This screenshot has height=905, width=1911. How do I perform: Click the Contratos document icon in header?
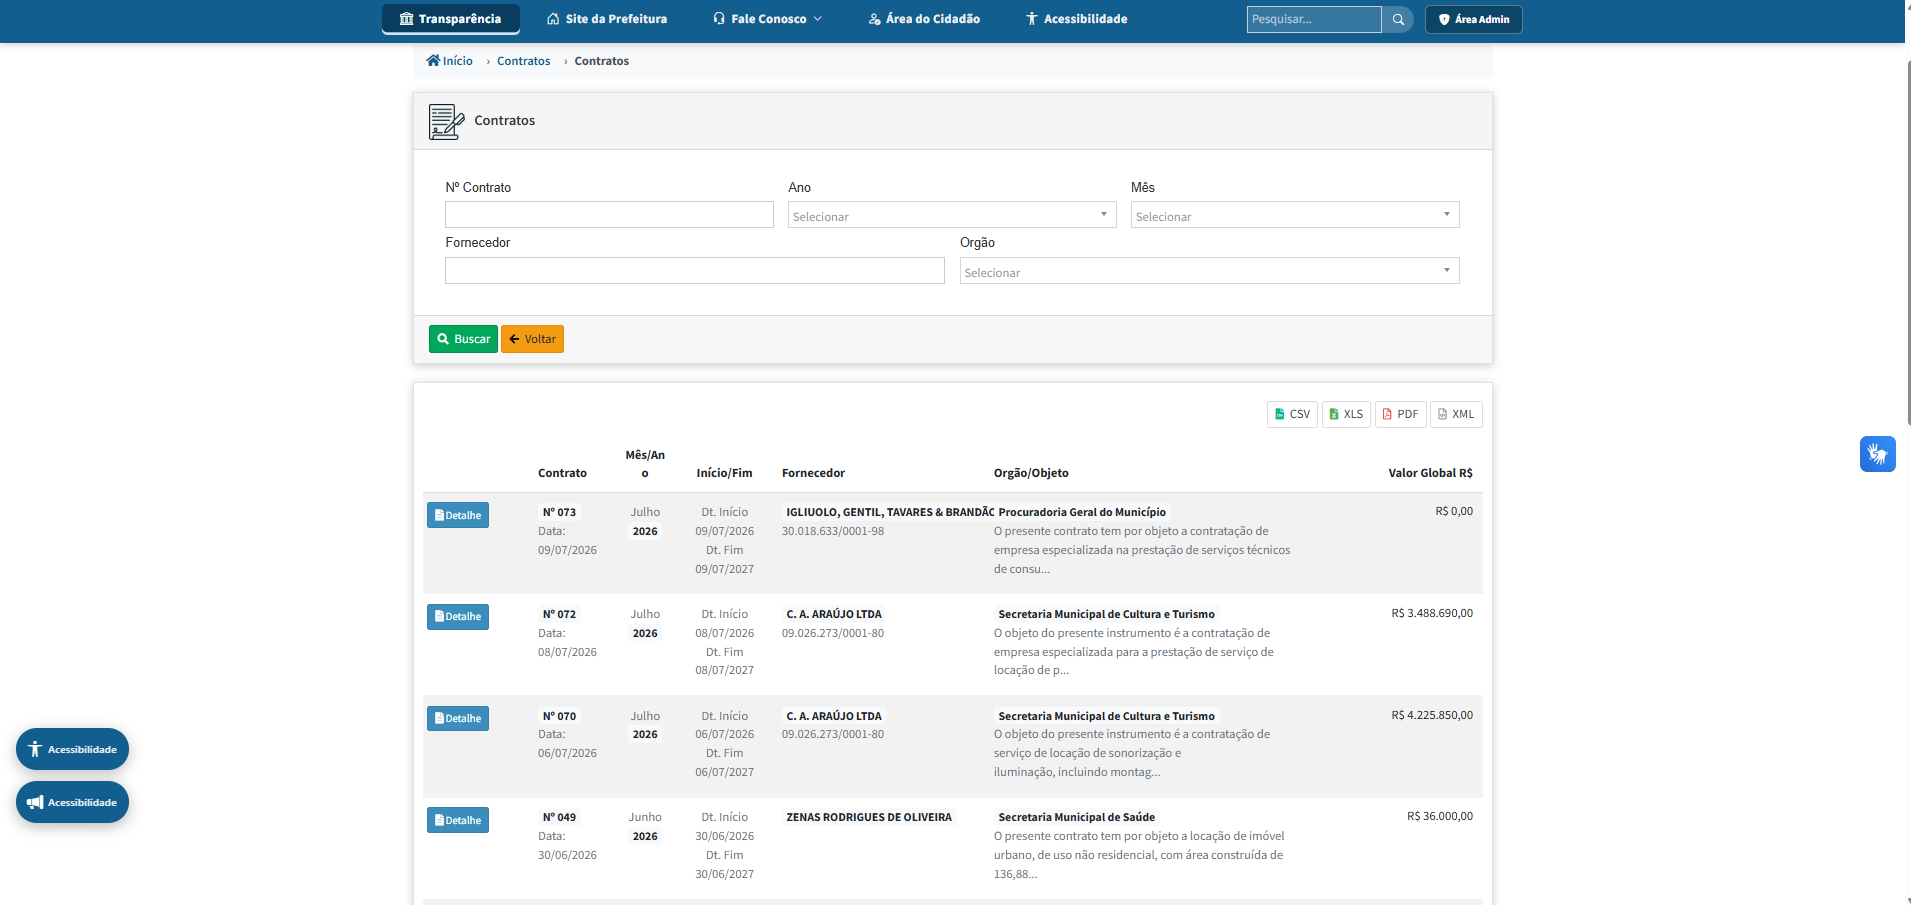pos(446,121)
